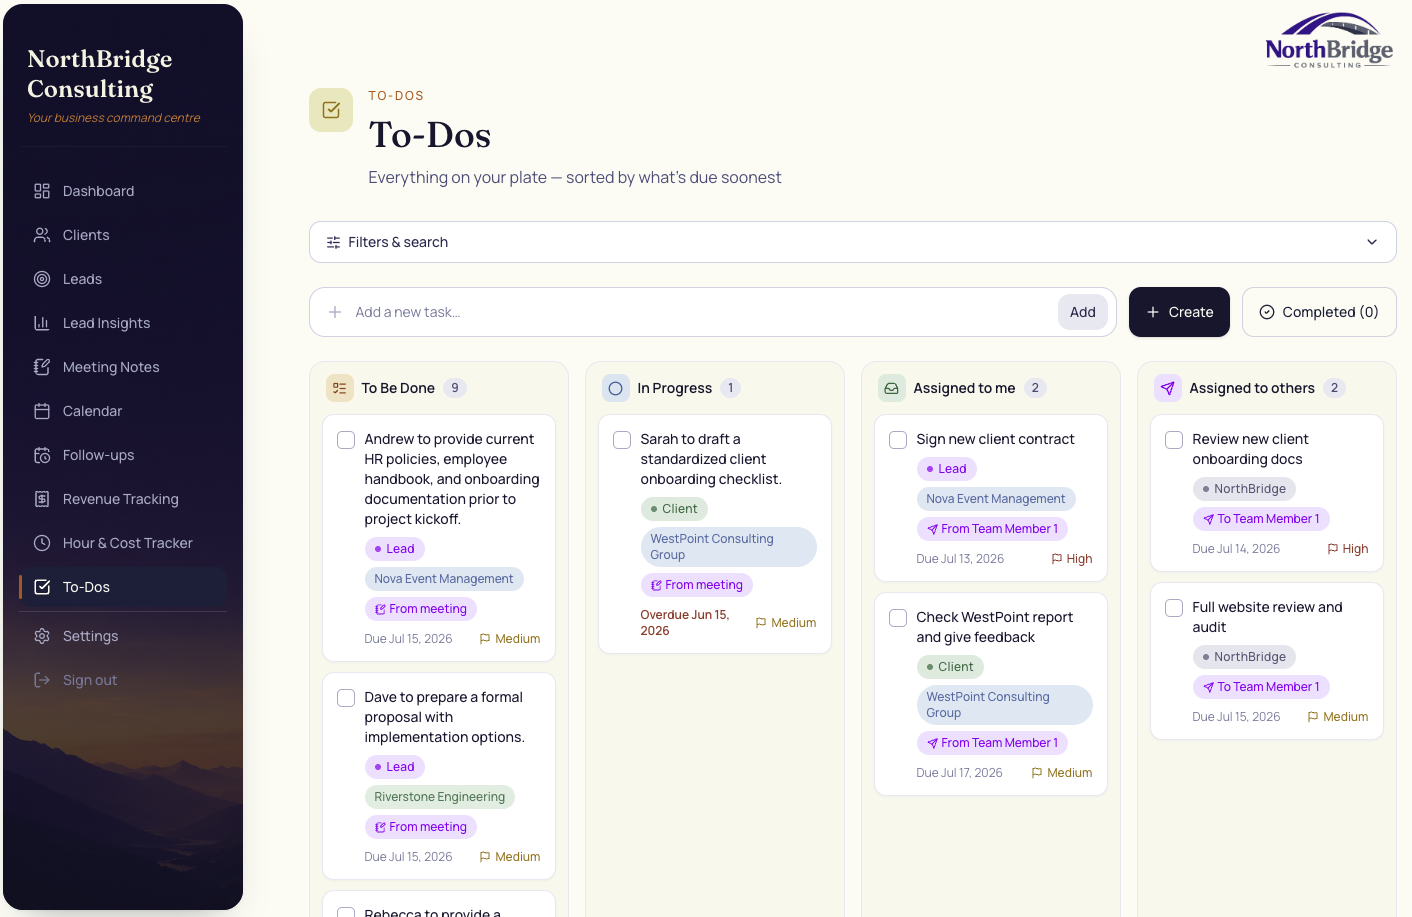Click the Leads target icon
This screenshot has width=1412, height=917.
tap(42, 279)
